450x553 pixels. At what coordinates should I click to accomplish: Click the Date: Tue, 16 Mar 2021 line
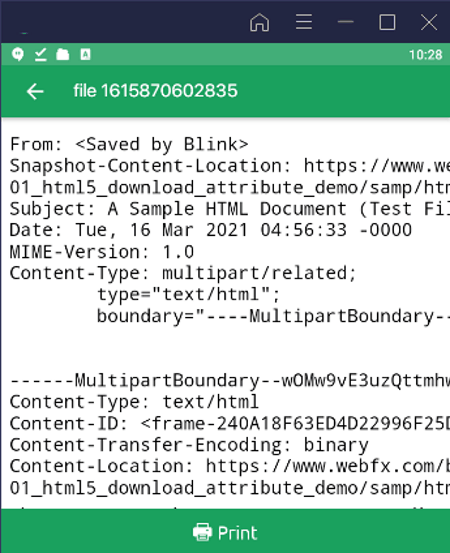pyautogui.click(x=211, y=230)
